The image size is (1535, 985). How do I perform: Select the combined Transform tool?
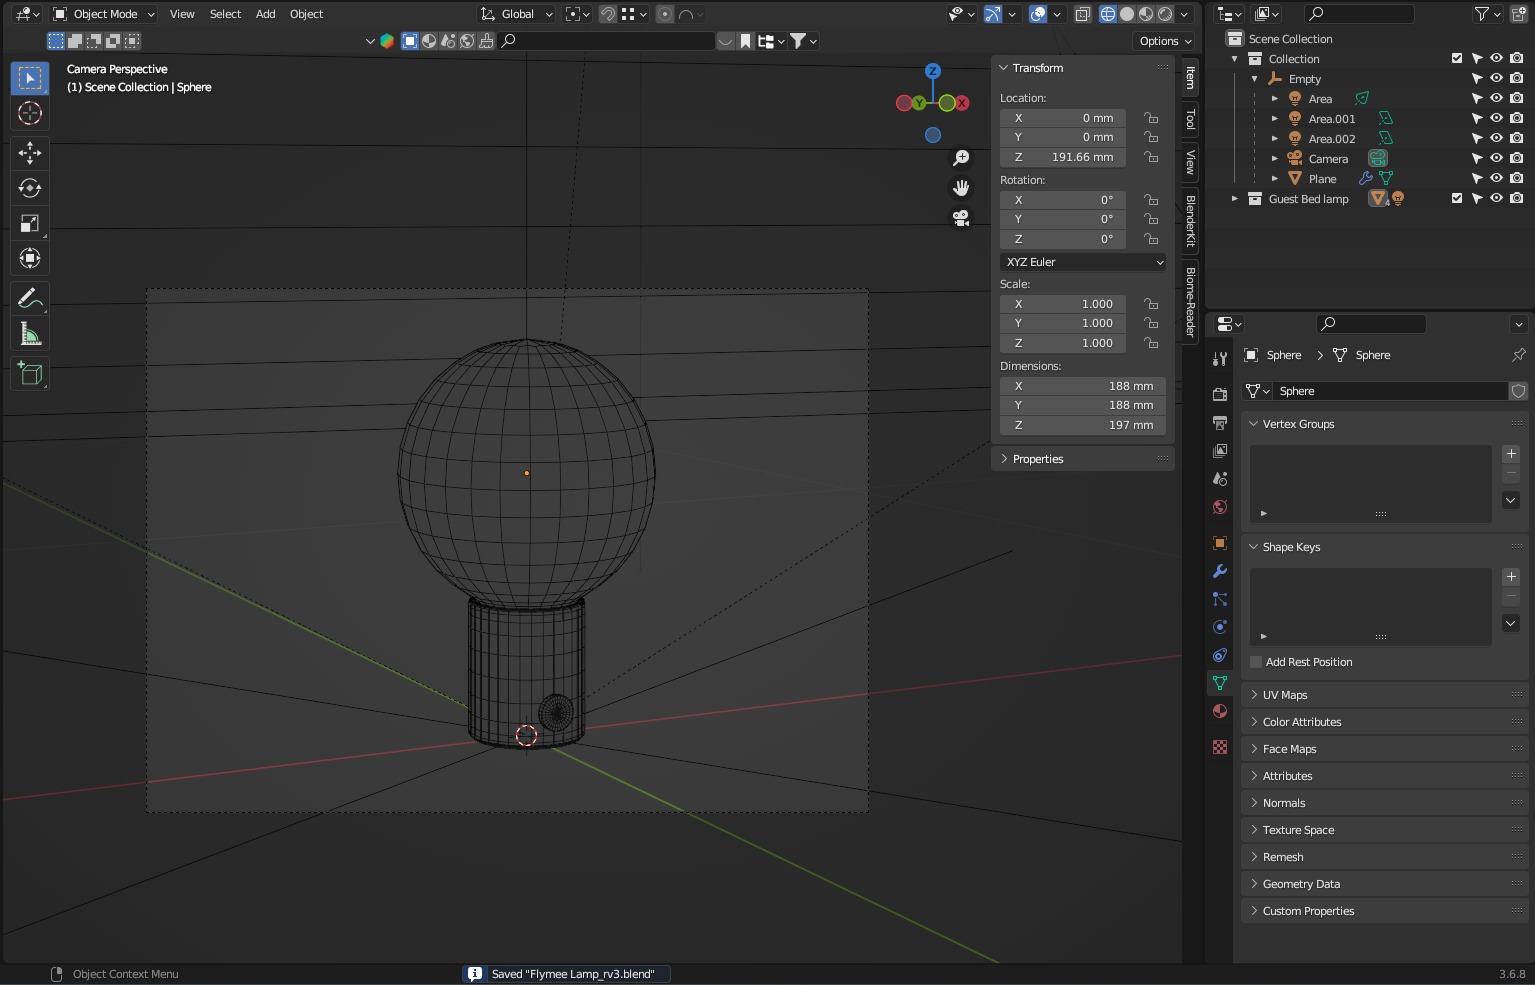click(29, 259)
